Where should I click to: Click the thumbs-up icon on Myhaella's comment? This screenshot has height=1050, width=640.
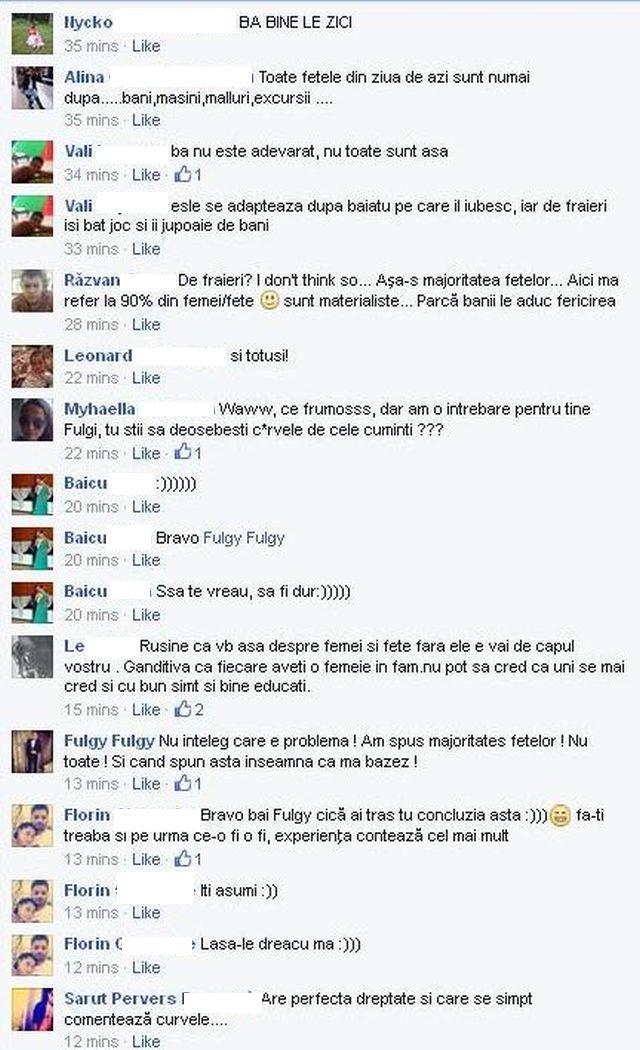click(x=183, y=452)
